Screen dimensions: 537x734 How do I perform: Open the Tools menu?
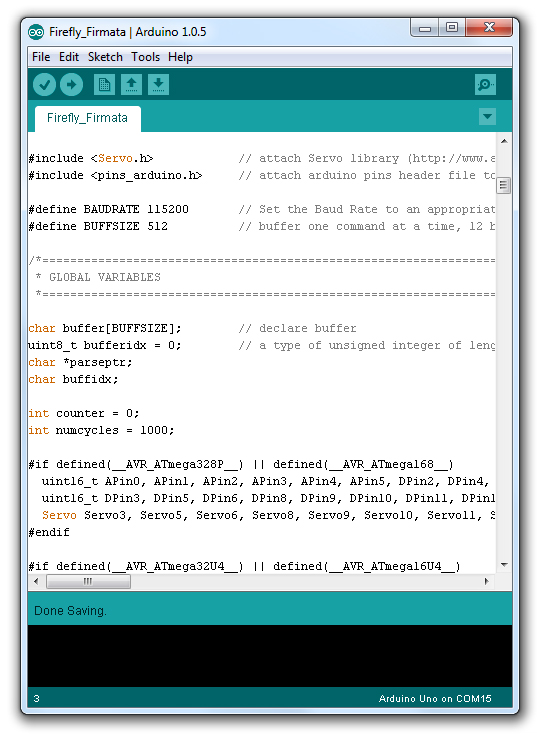145,57
